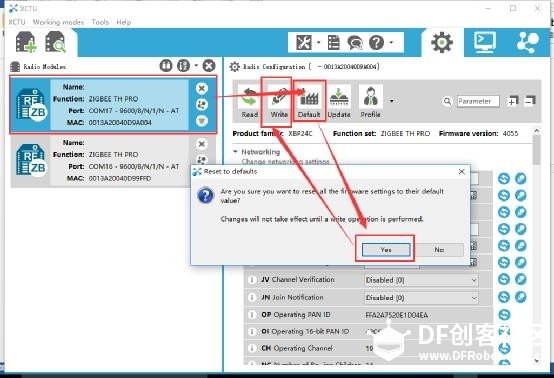The height and width of the screenshot is (378, 554).
Task: Click the first refresh icon beside dialog
Action: click(504, 179)
